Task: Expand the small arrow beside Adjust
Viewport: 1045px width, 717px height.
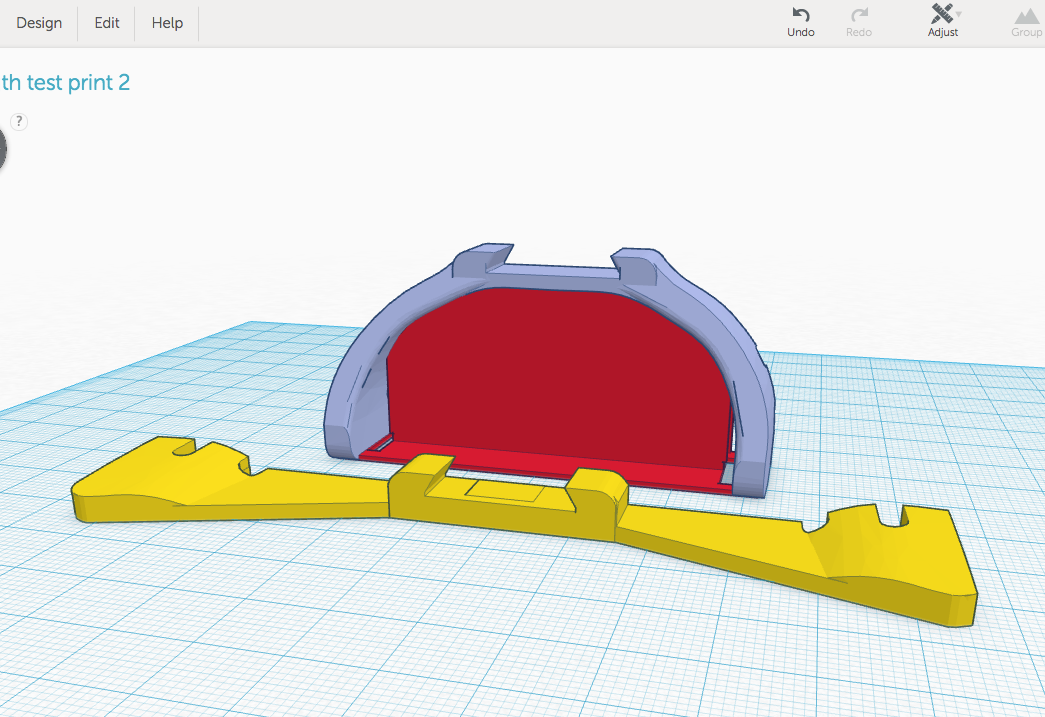Action: 959,14
